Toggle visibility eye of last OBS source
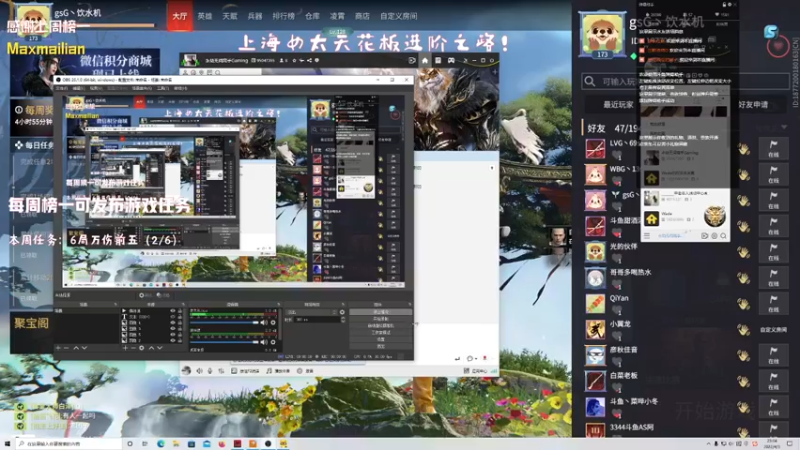 172,340
